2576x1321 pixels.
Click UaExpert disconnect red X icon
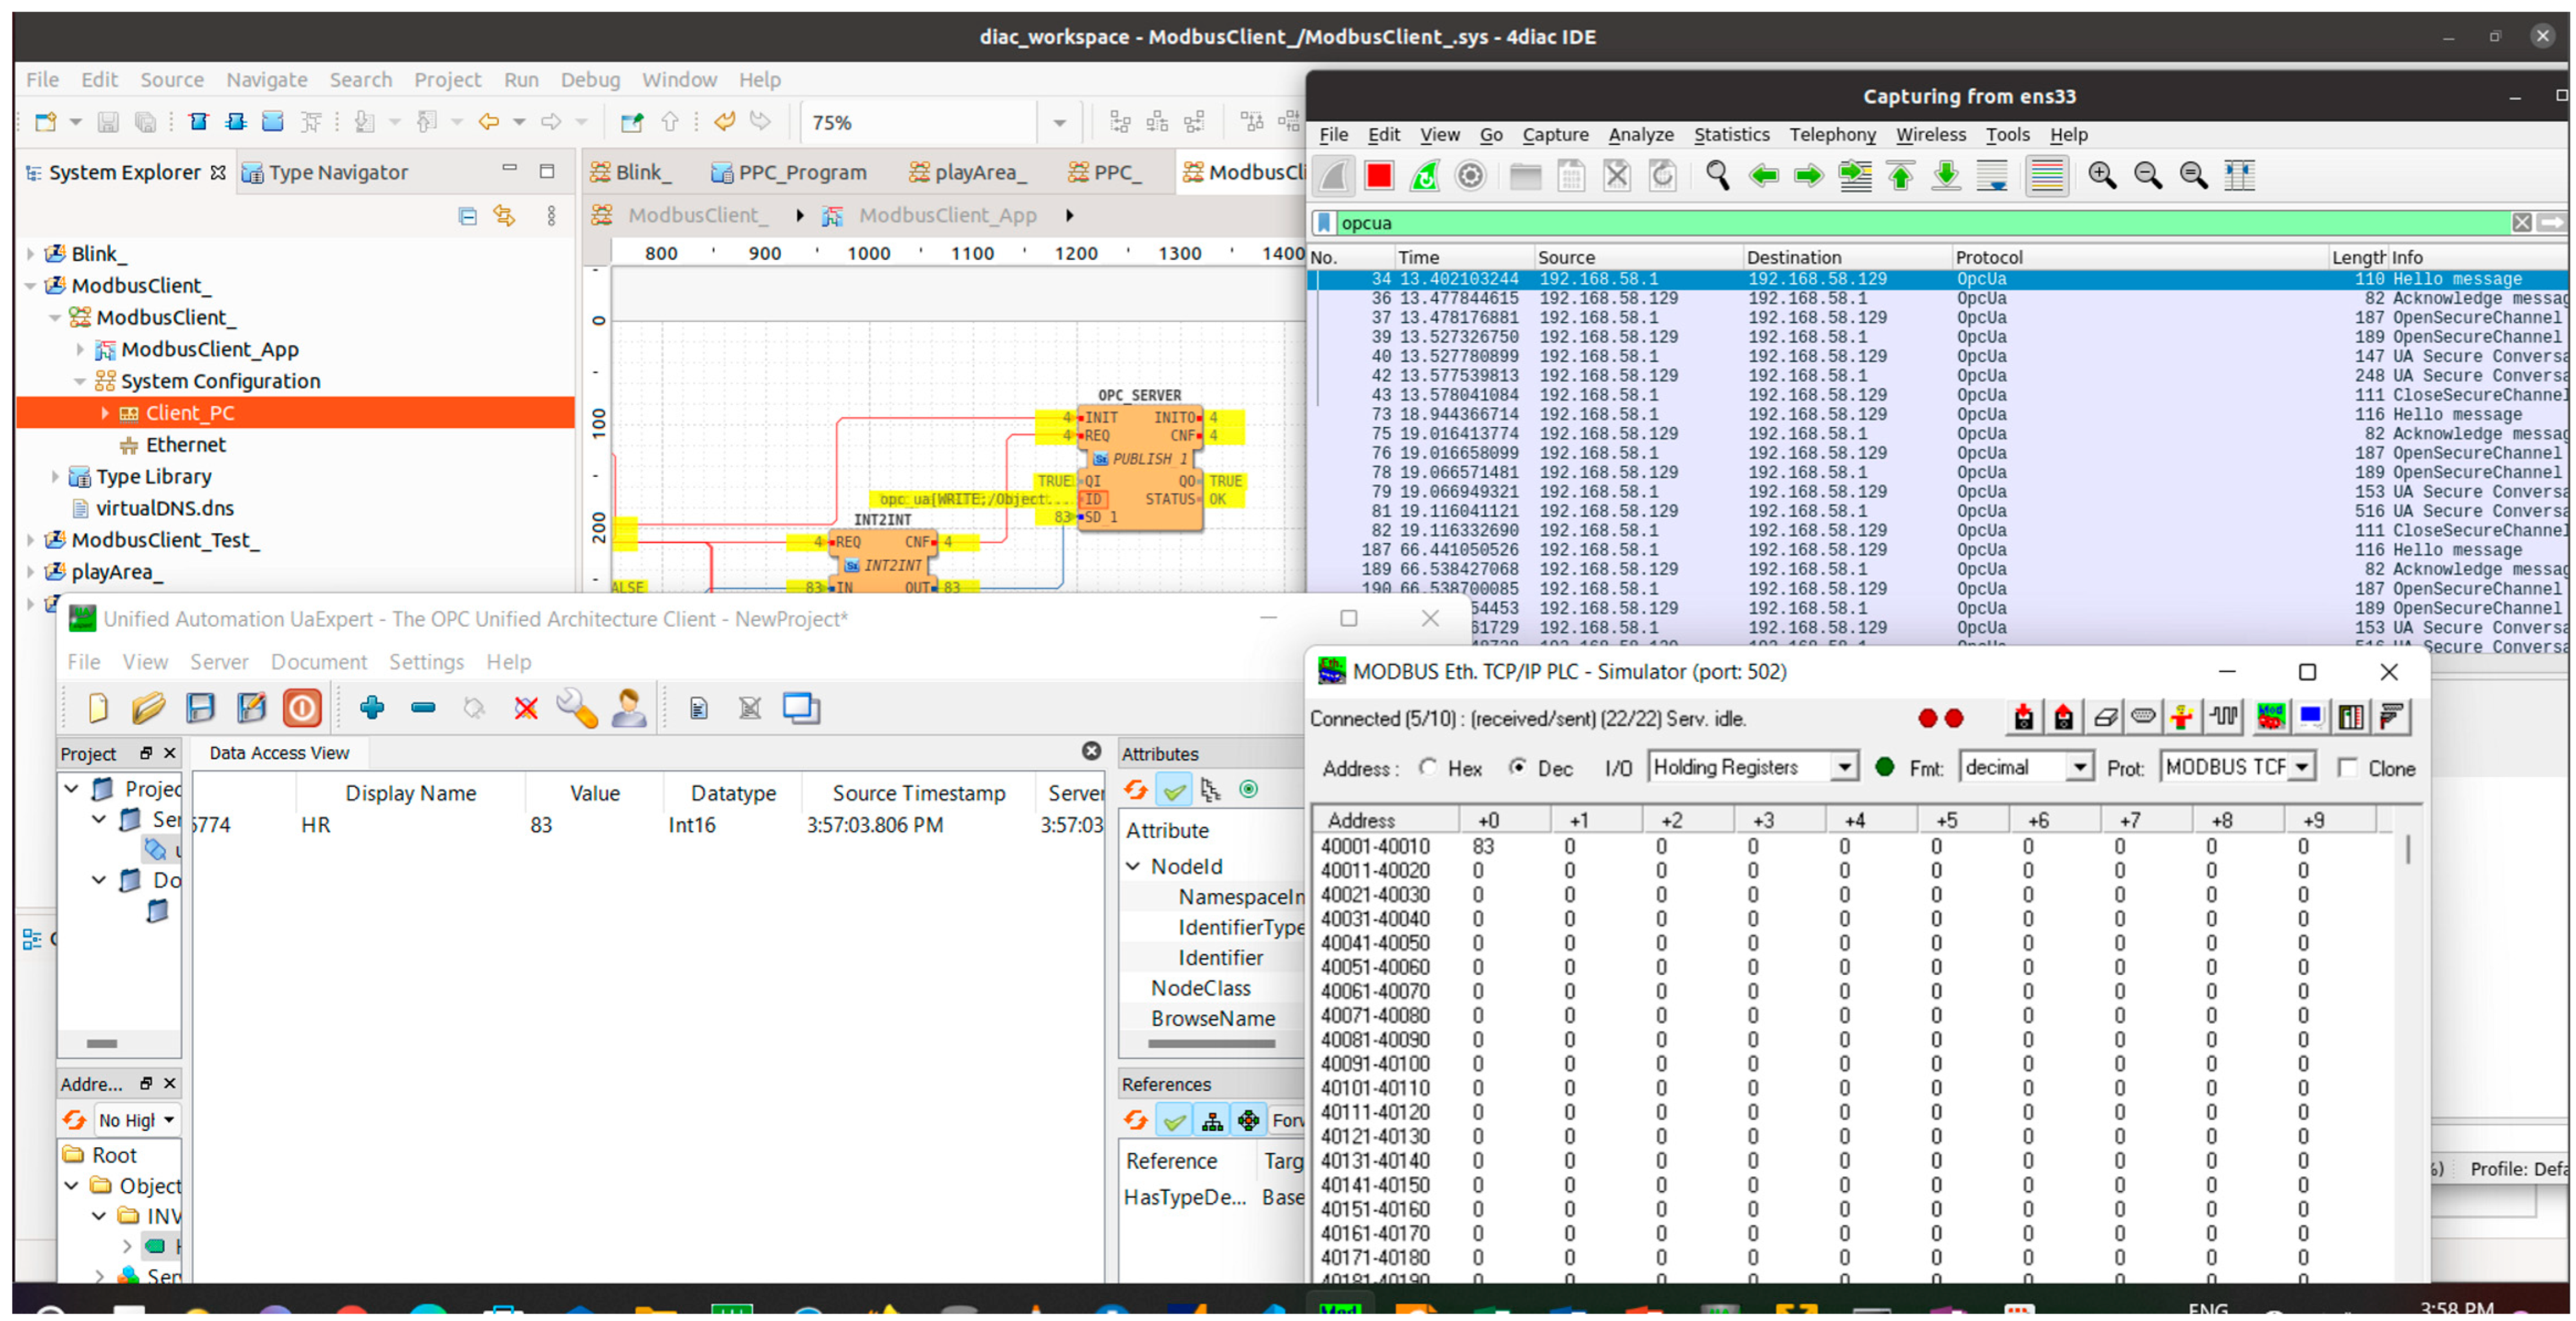pos(525,708)
